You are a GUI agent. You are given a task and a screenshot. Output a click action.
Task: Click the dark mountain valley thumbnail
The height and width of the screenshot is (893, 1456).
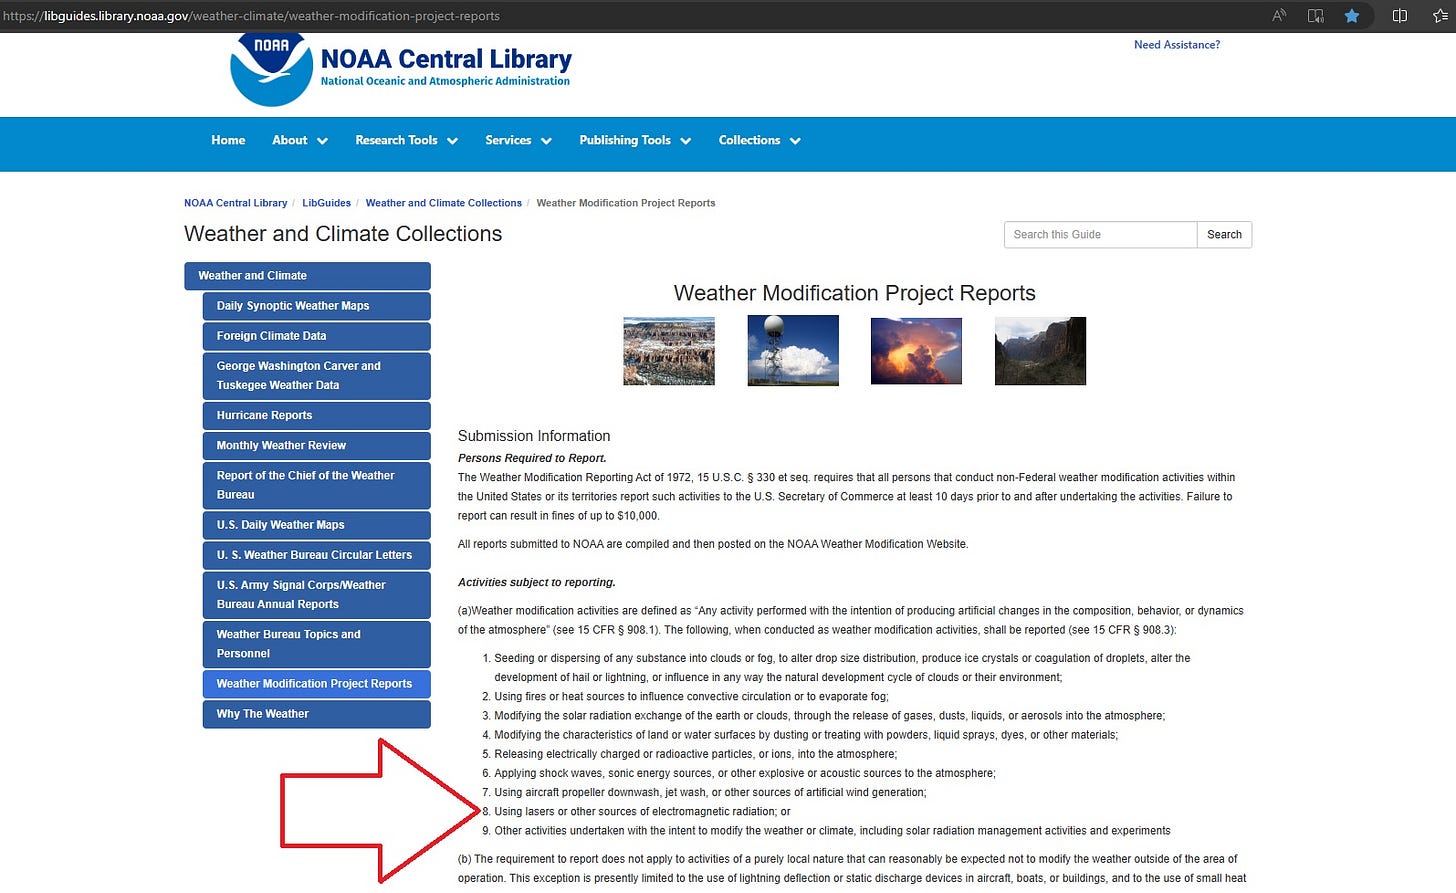coord(1040,351)
